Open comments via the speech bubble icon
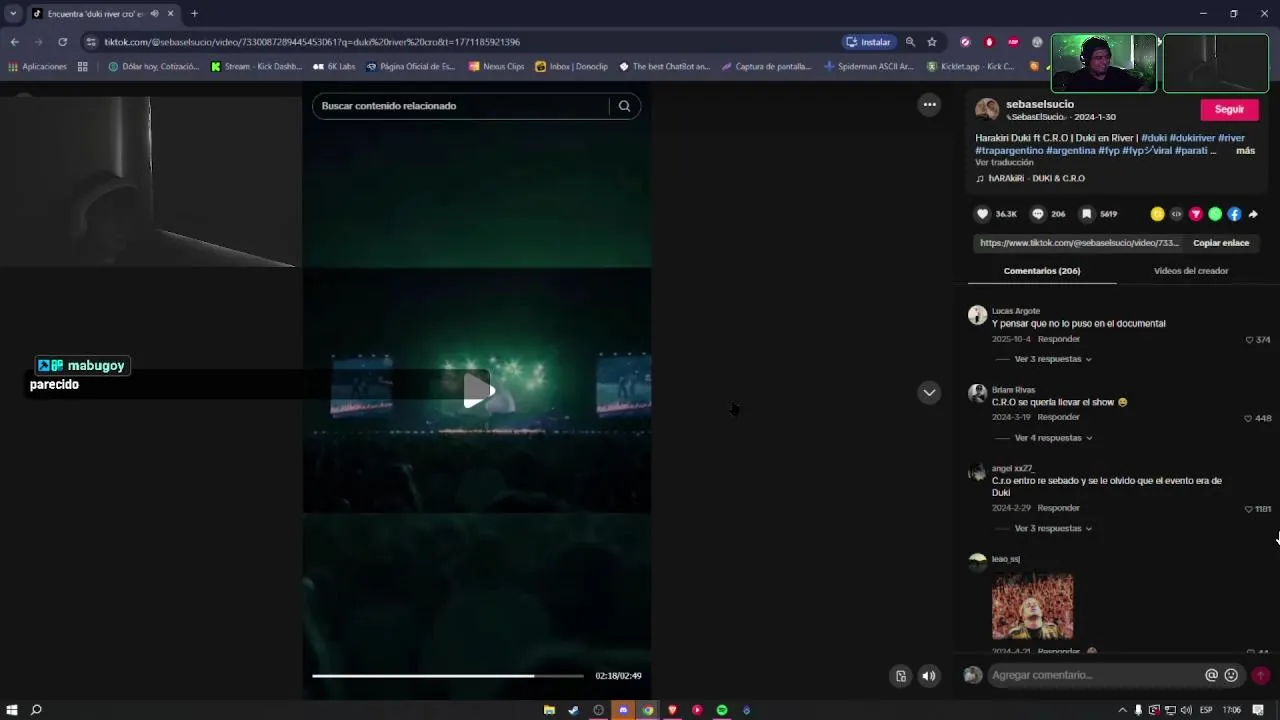The height and width of the screenshot is (720, 1280). click(x=1038, y=214)
